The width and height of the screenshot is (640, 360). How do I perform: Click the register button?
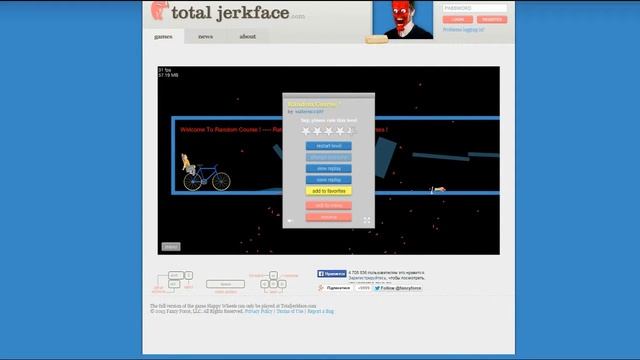tap(492, 20)
